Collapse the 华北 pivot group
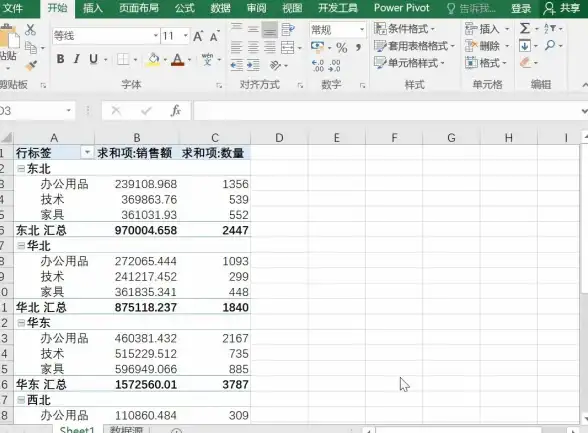 point(21,246)
